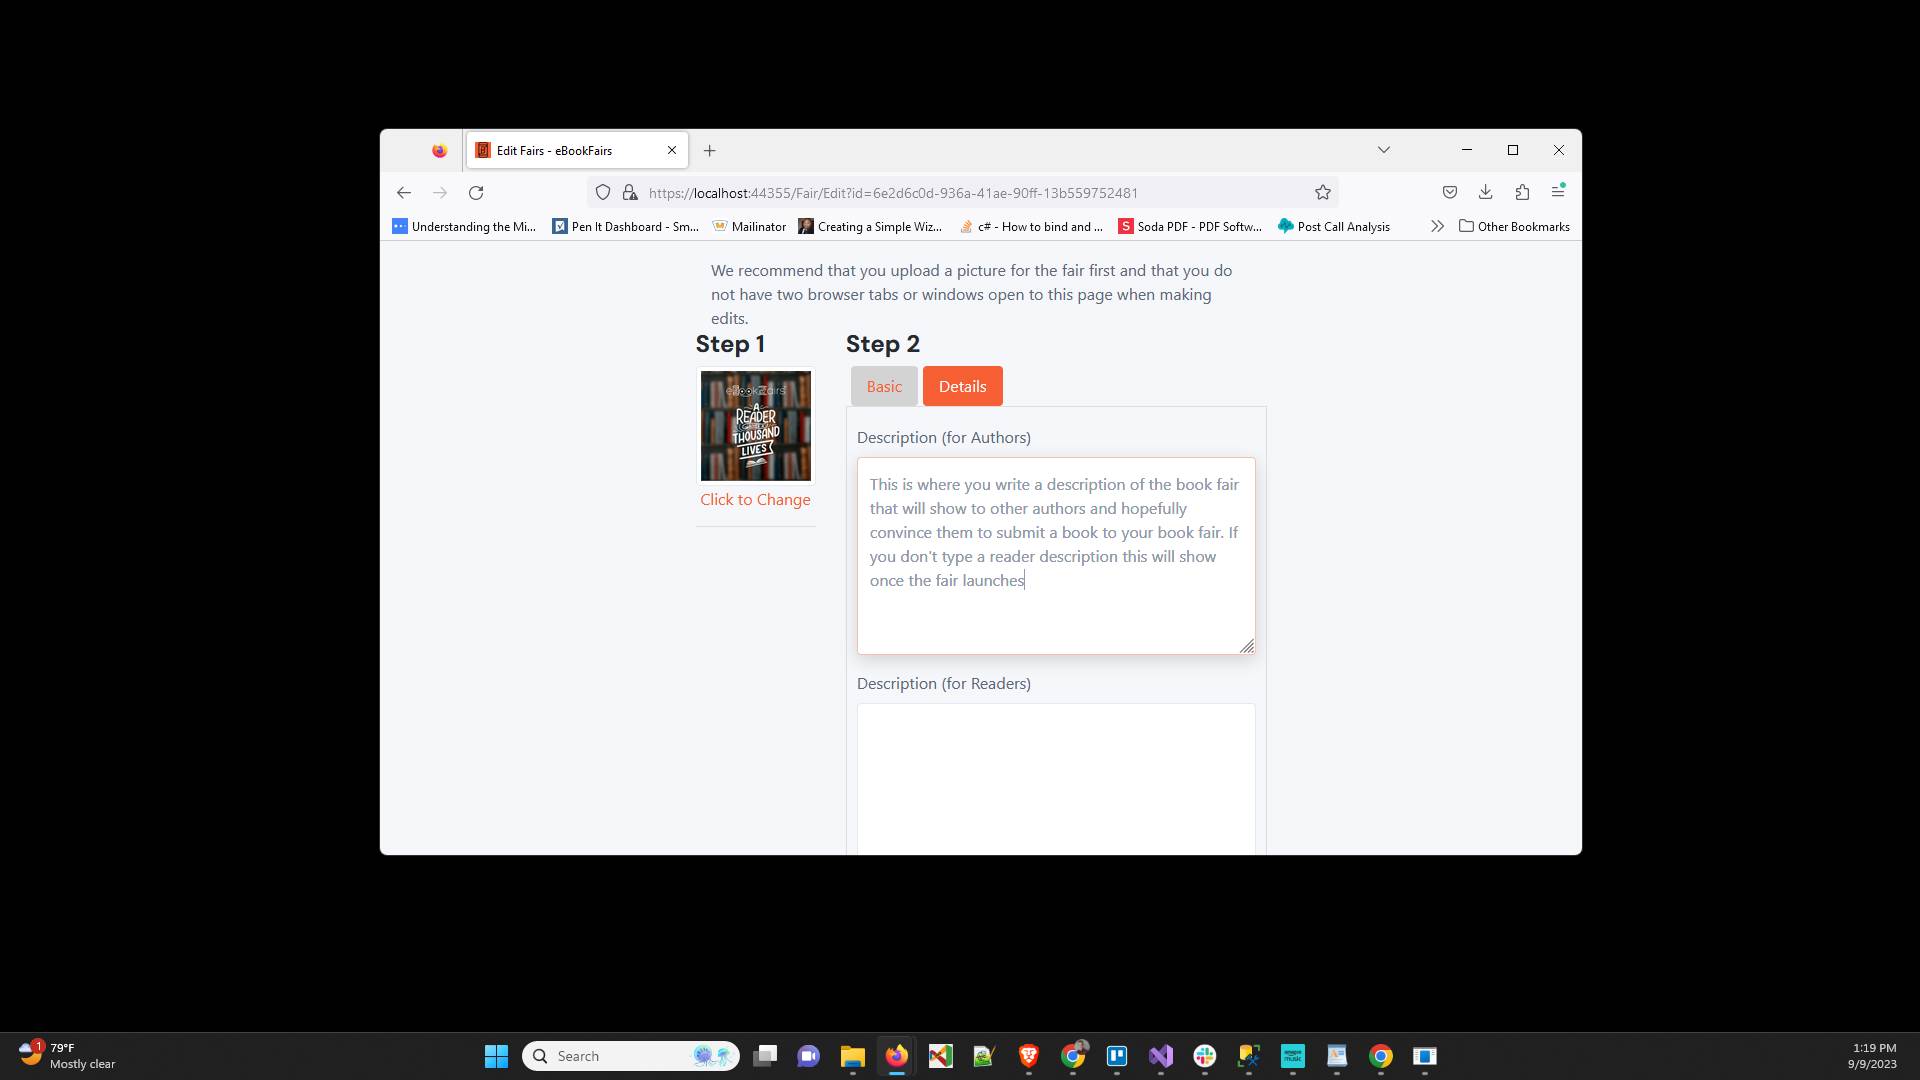Open the Firefox application menu hamburger icon
This screenshot has width=1920, height=1080.
pos(1557,192)
